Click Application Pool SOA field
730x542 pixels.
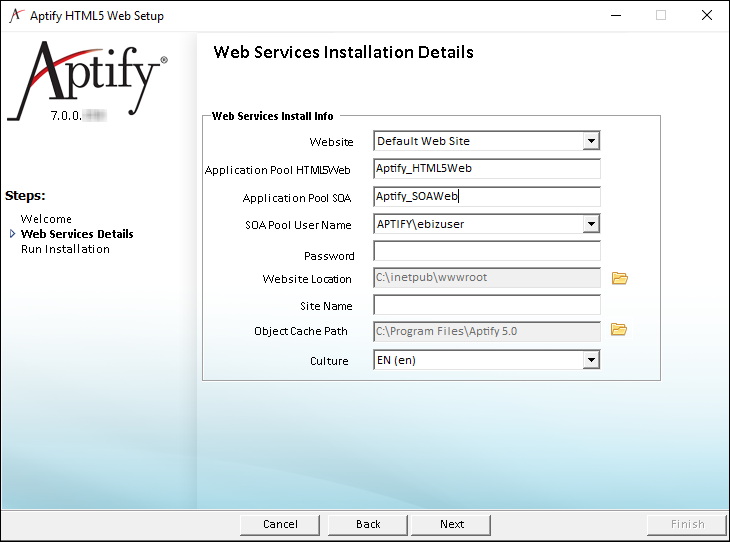point(487,196)
